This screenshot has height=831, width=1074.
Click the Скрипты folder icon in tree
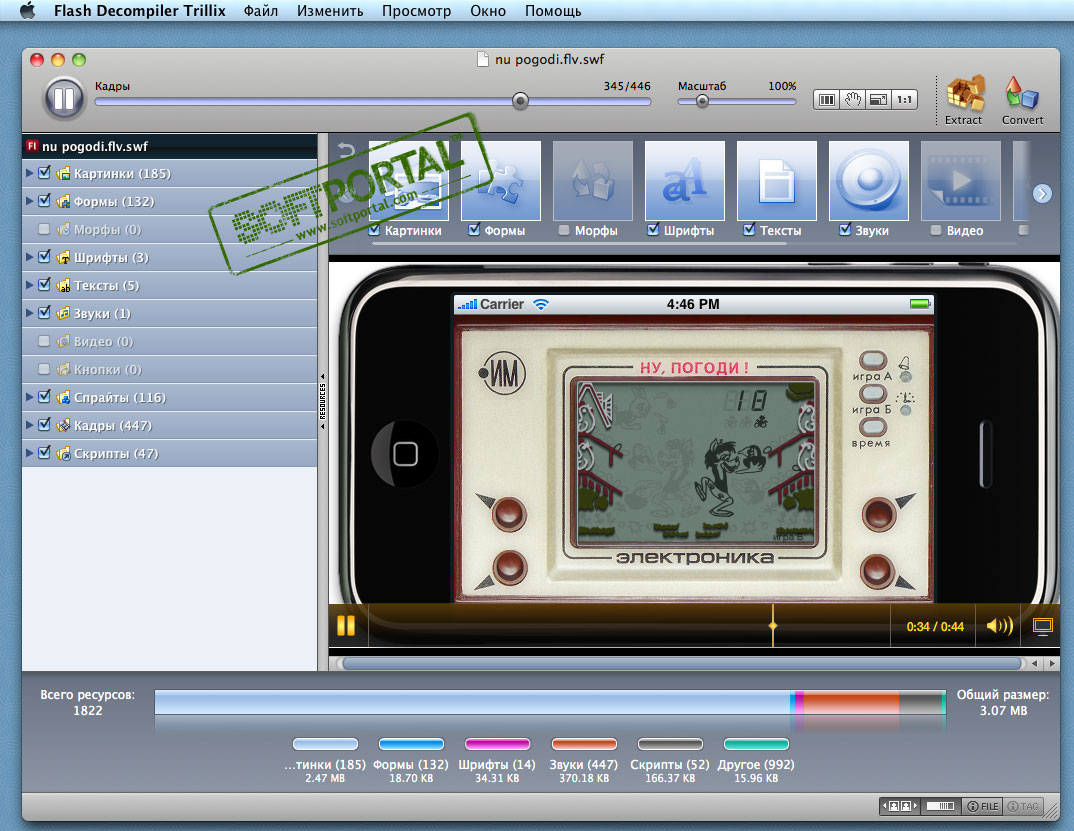pyautogui.click(x=63, y=454)
